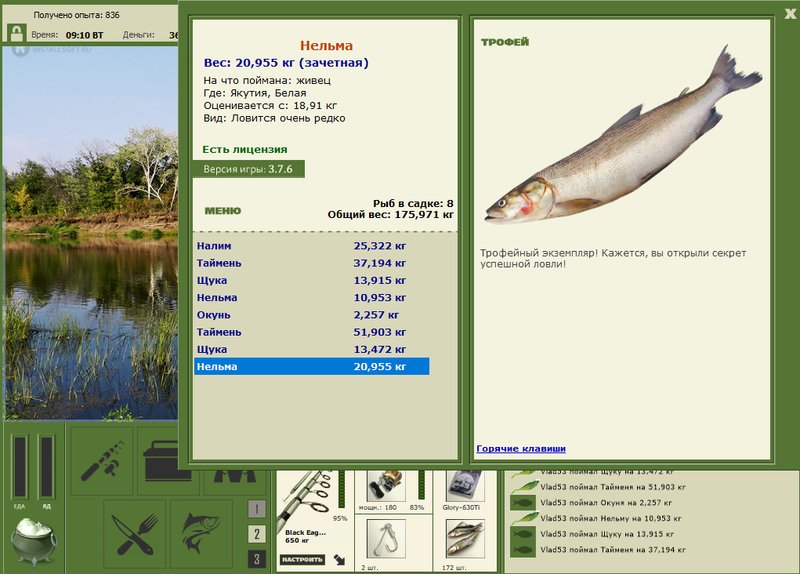Screen dimensions: 800x574
Task: Click the leaf-fish icon beside Тайменя 51,903 log entry
Action: coord(524,487)
